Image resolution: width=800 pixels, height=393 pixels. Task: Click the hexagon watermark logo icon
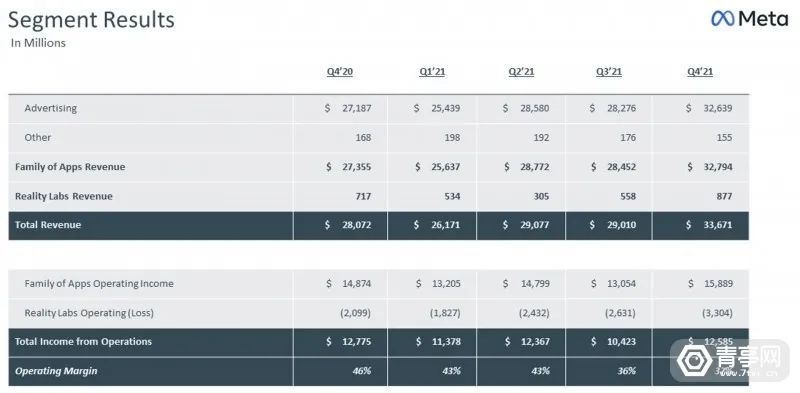(x=695, y=360)
